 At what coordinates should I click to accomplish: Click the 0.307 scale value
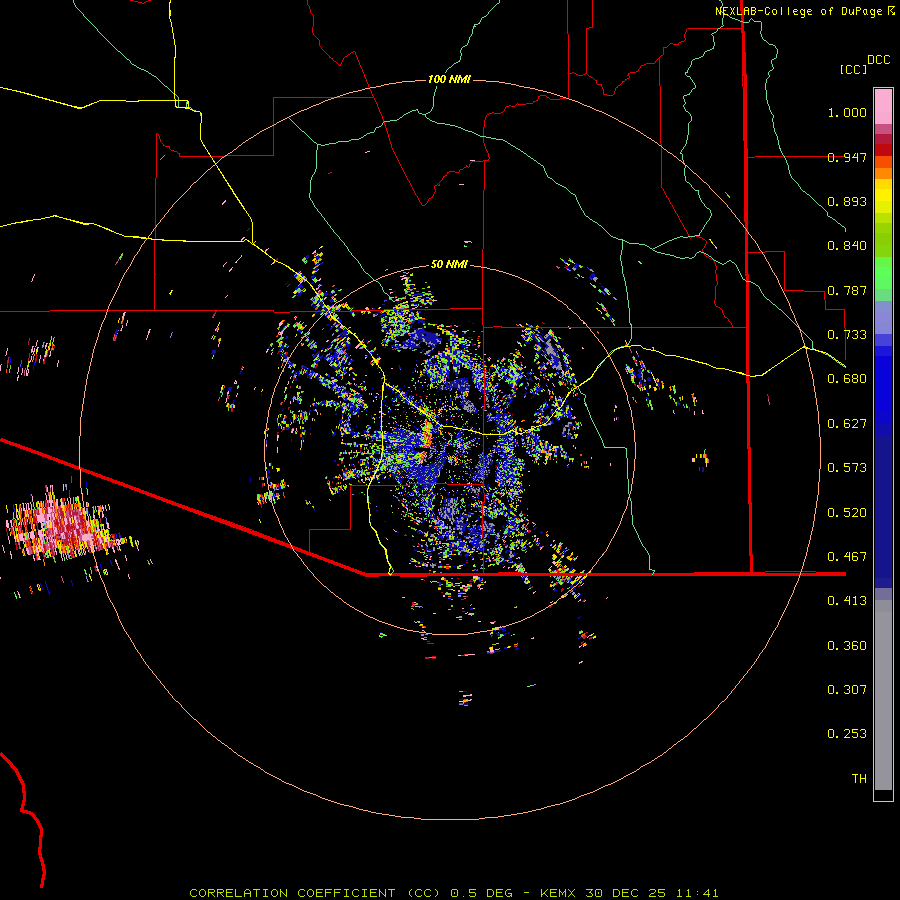click(847, 690)
